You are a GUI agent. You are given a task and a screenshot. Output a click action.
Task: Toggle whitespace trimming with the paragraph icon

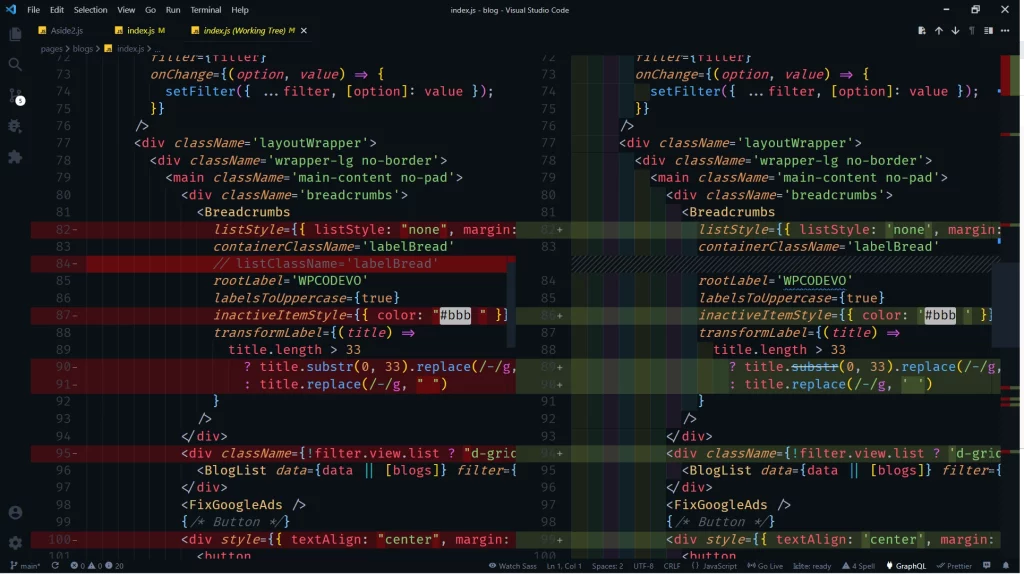click(x=972, y=31)
